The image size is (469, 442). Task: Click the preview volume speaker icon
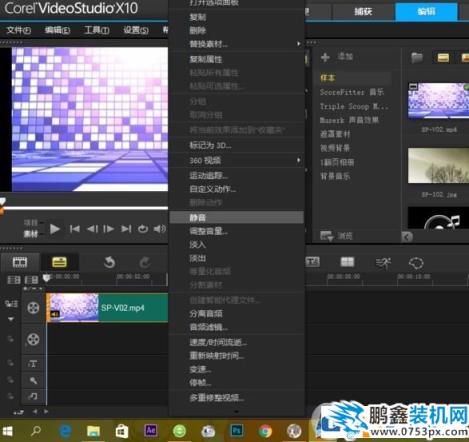[160, 229]
